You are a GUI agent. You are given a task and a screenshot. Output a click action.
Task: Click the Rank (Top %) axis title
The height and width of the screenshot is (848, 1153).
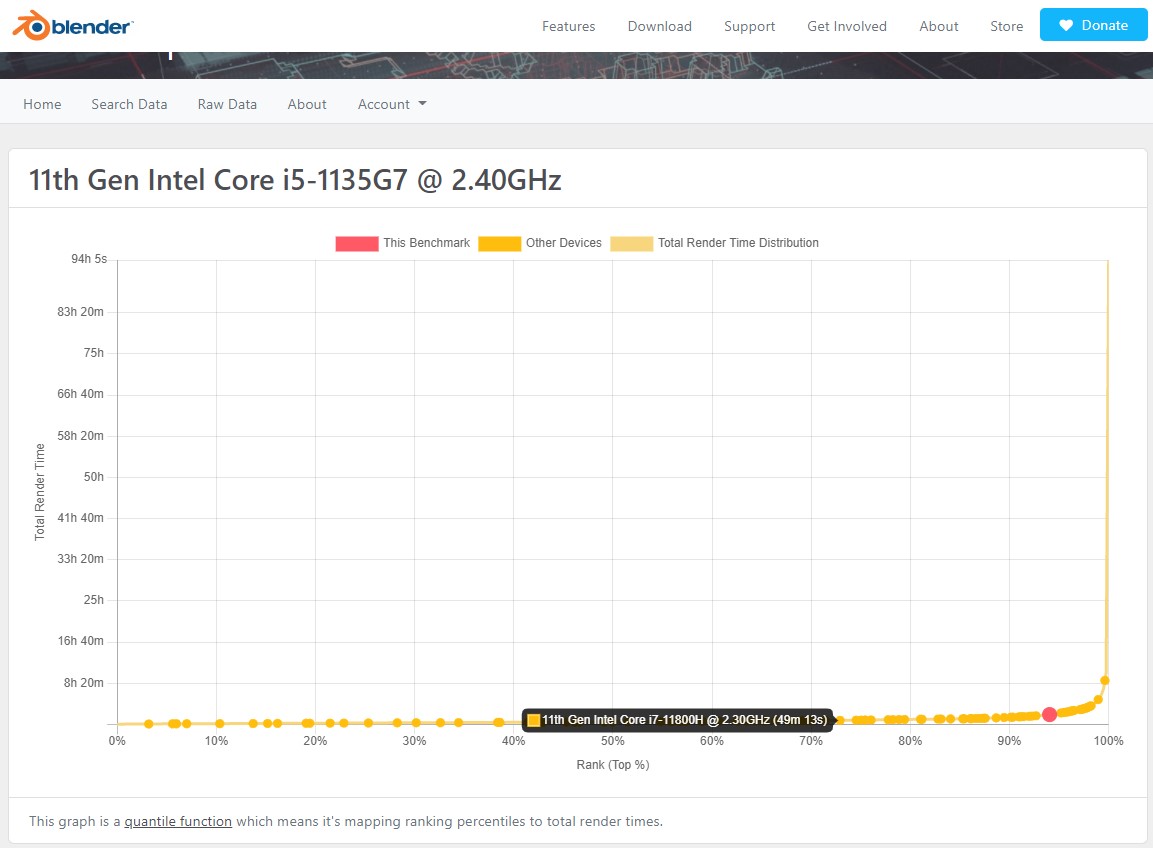coord(613,765)
